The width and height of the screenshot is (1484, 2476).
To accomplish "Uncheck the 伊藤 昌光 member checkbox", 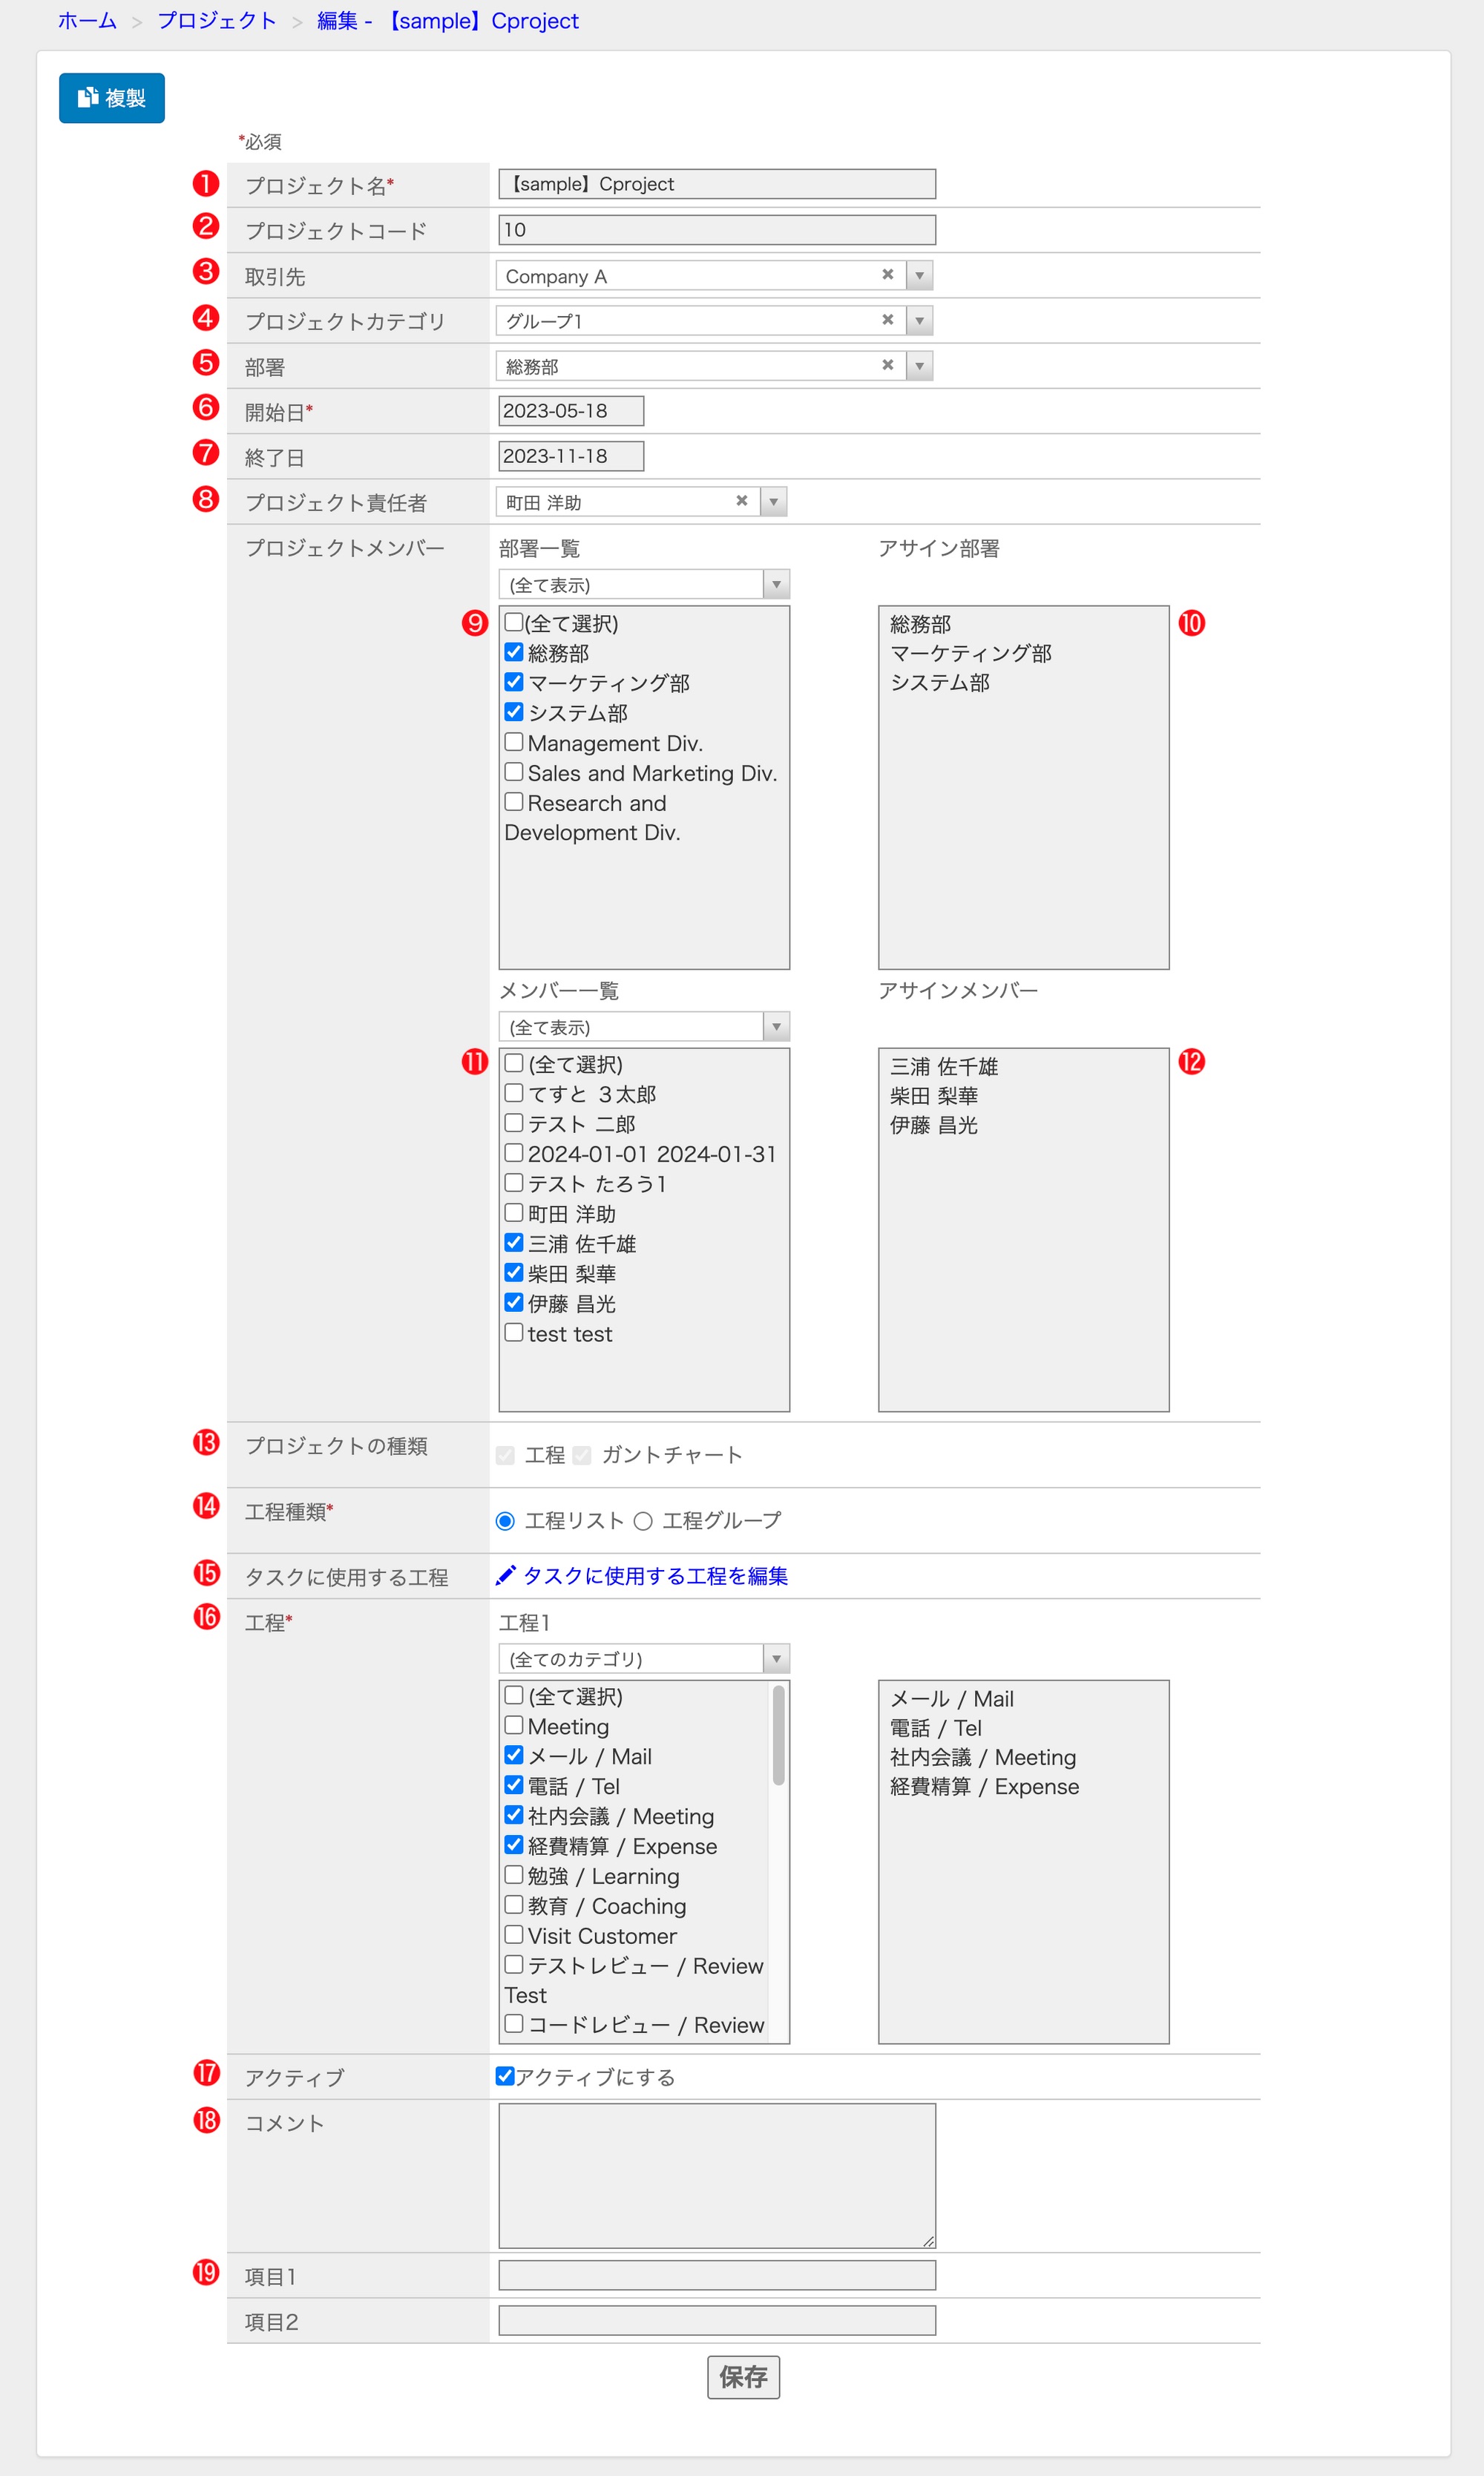I will point(514,1303).
